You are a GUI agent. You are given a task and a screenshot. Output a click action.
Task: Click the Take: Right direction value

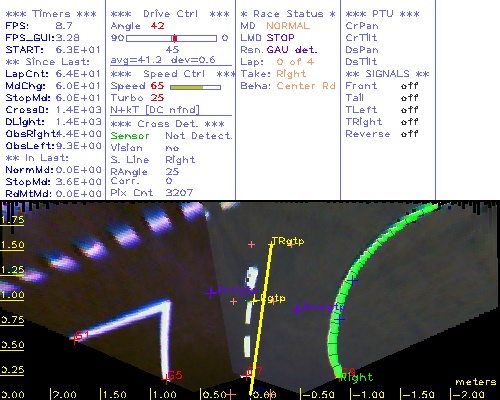(x=291, y=74)
